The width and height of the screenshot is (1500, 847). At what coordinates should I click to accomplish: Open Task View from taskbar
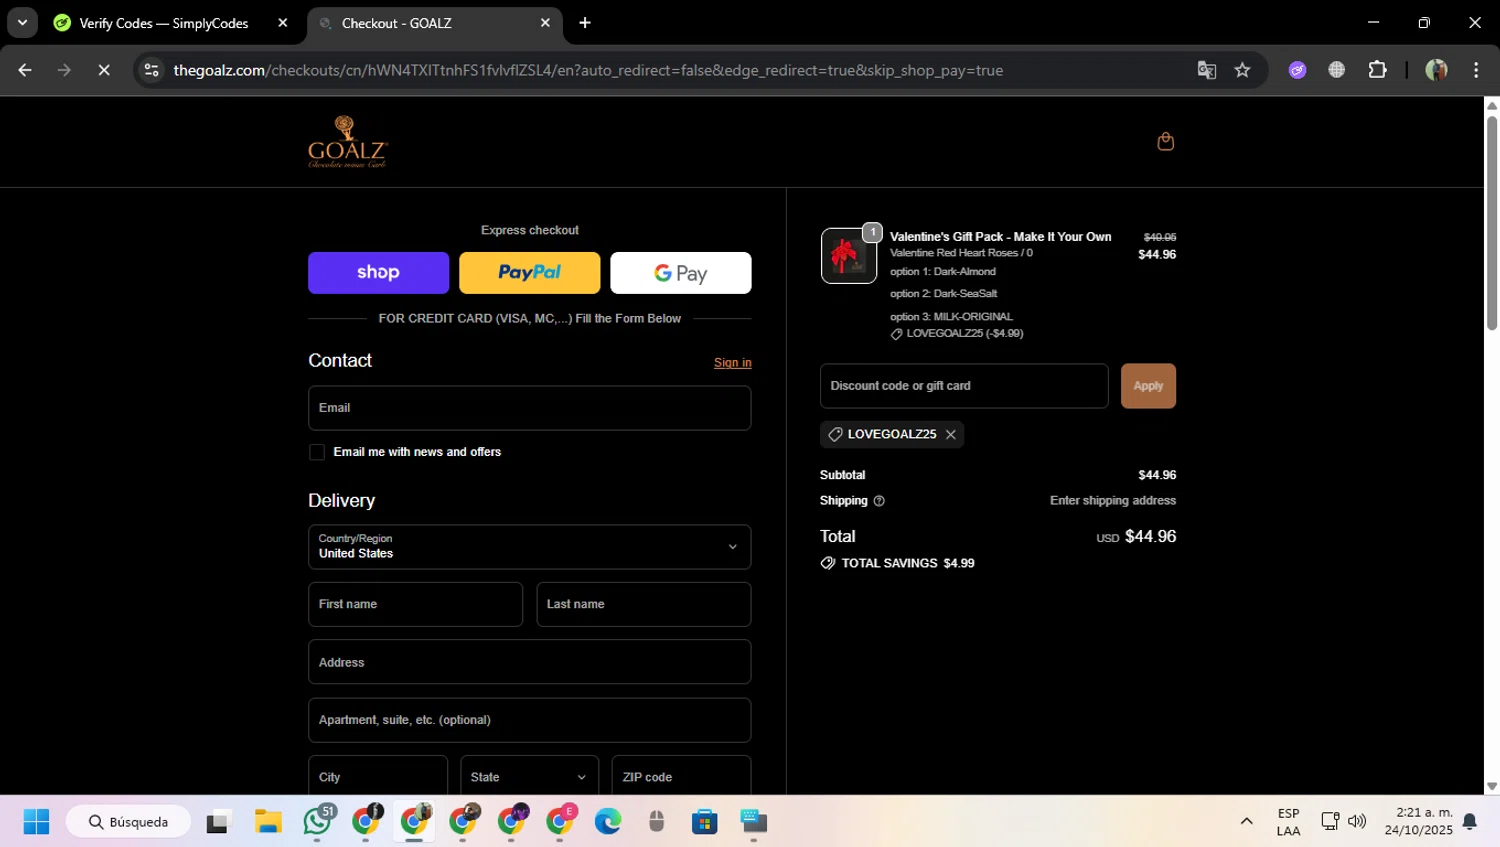pos(218,822)
